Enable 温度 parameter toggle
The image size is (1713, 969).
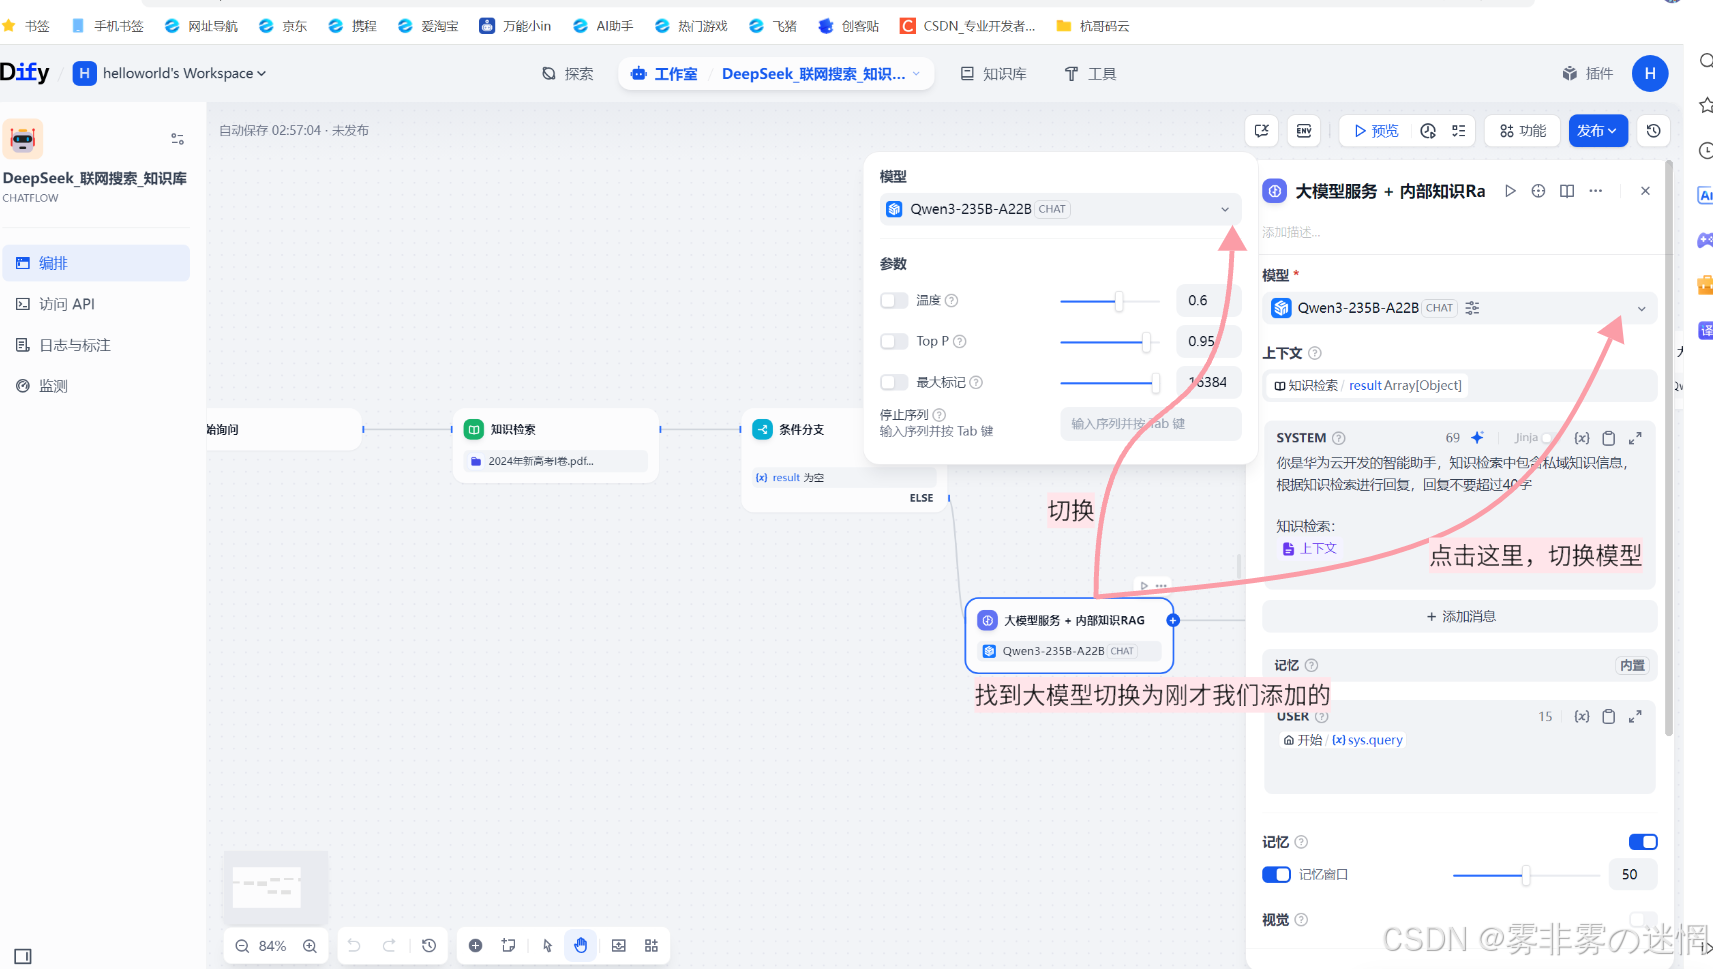tap(894, 301)
